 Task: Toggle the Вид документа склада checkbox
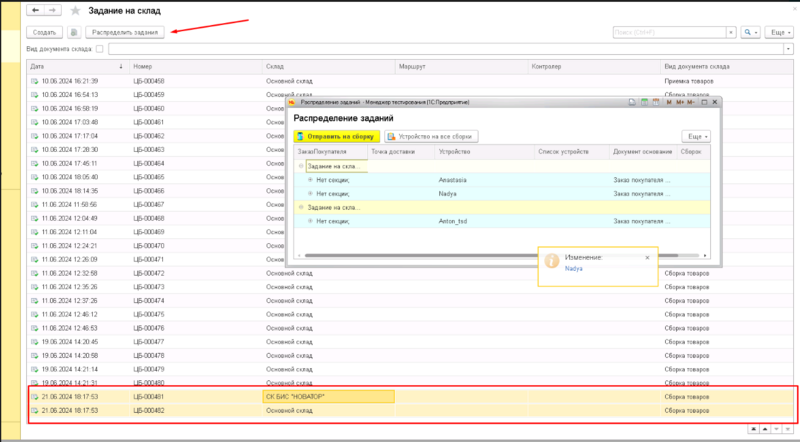(x=99, y=49)
